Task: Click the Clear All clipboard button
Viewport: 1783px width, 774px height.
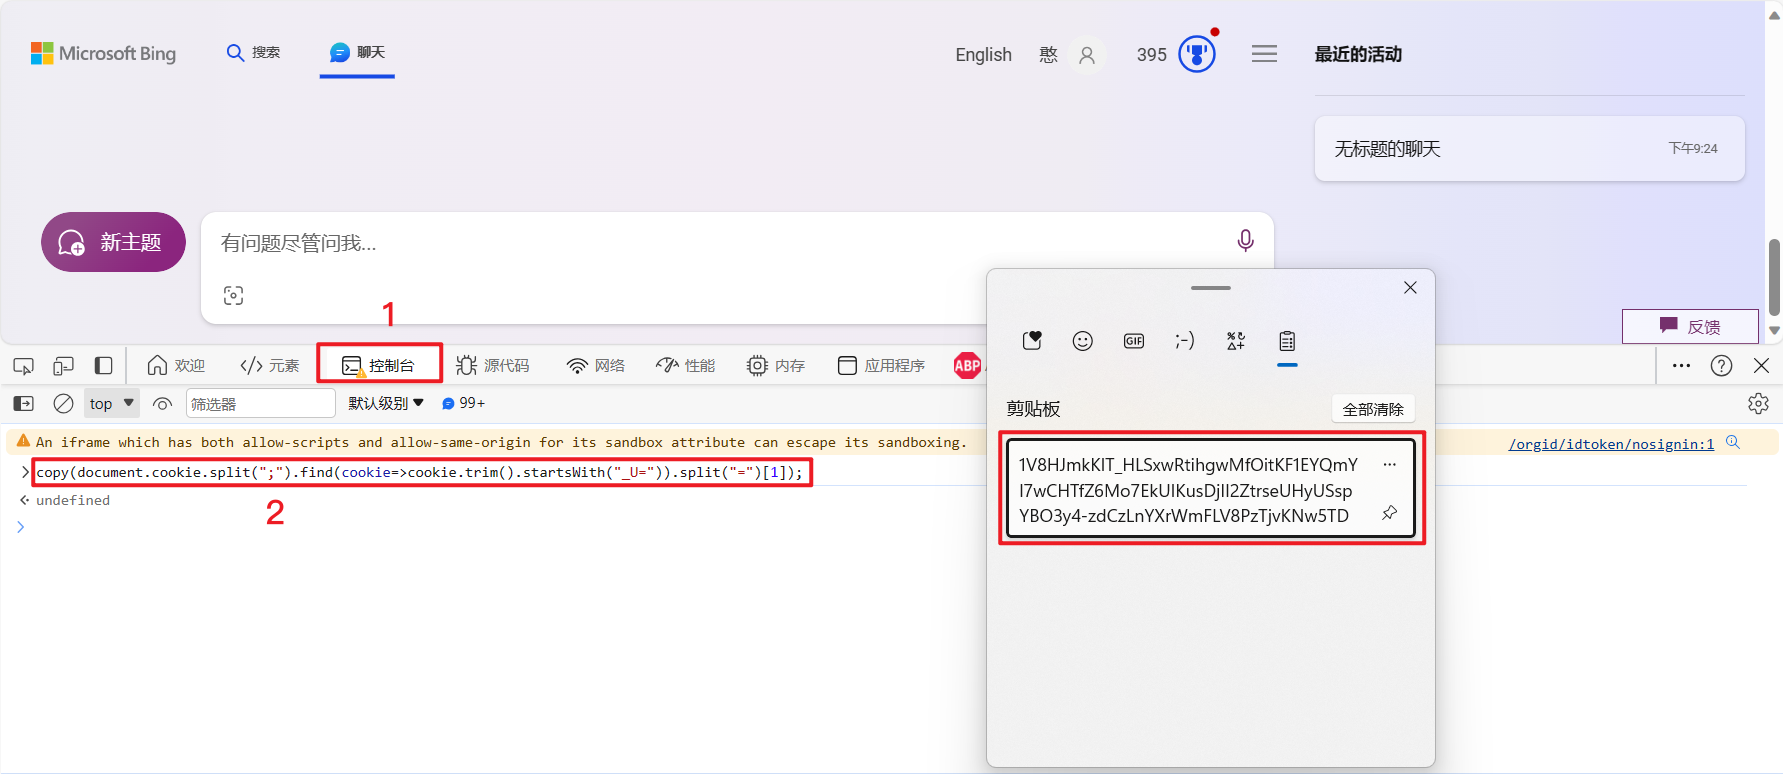Action: (1372, 409)
